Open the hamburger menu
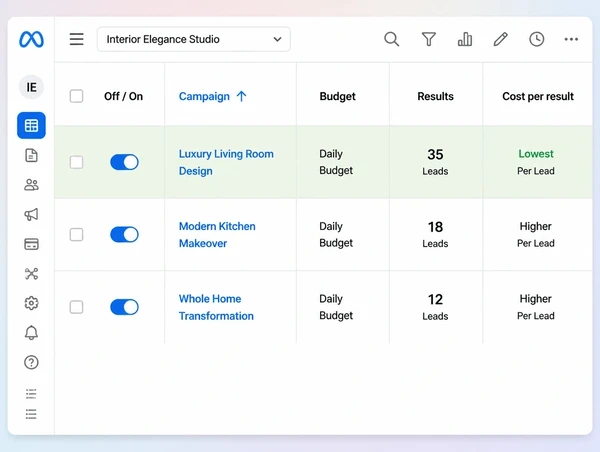This screenshot has height=452, width=600. click(77, 39)
